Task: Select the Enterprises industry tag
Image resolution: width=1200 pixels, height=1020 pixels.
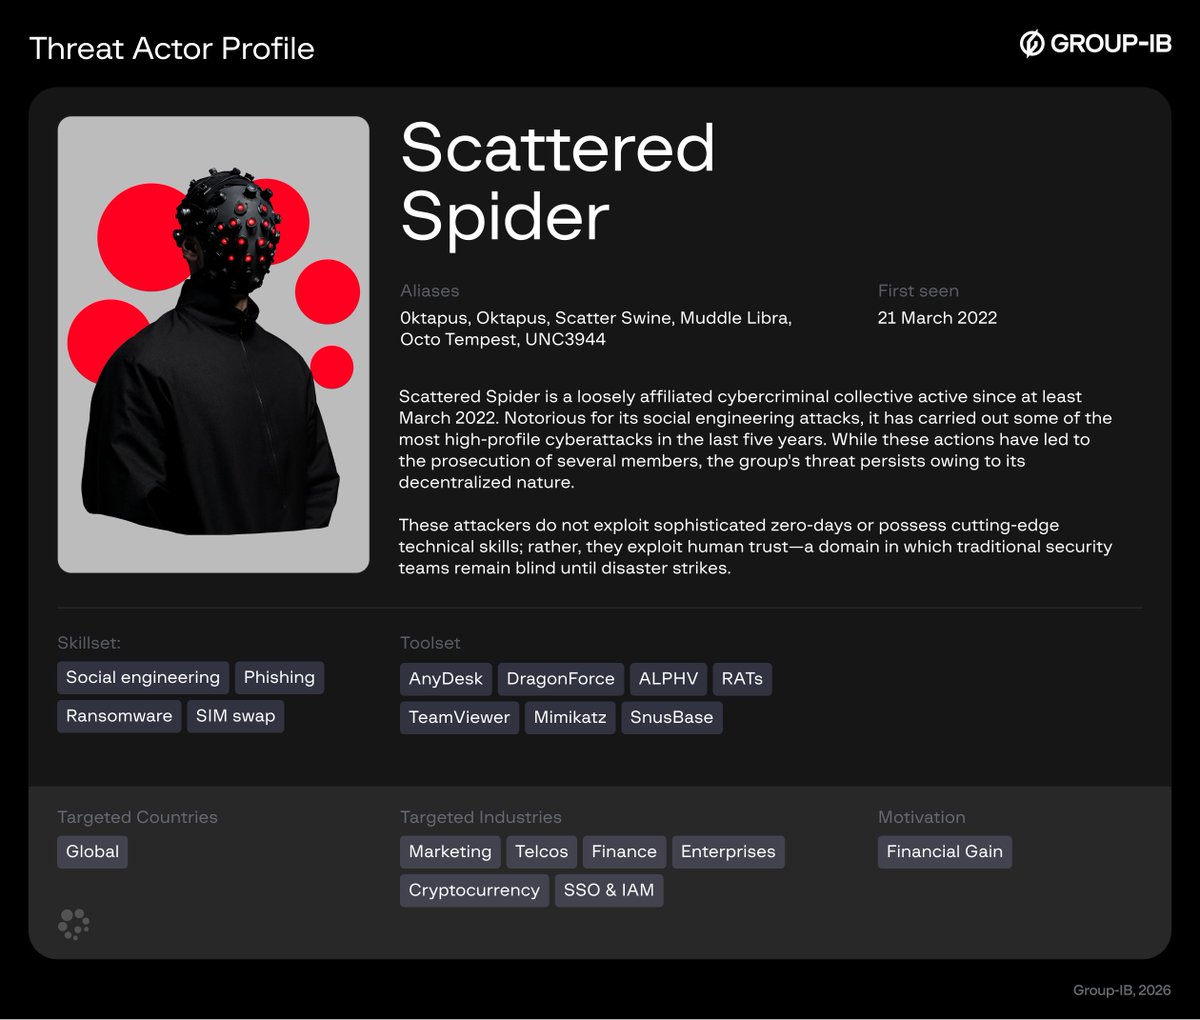Action: [728, 852]
